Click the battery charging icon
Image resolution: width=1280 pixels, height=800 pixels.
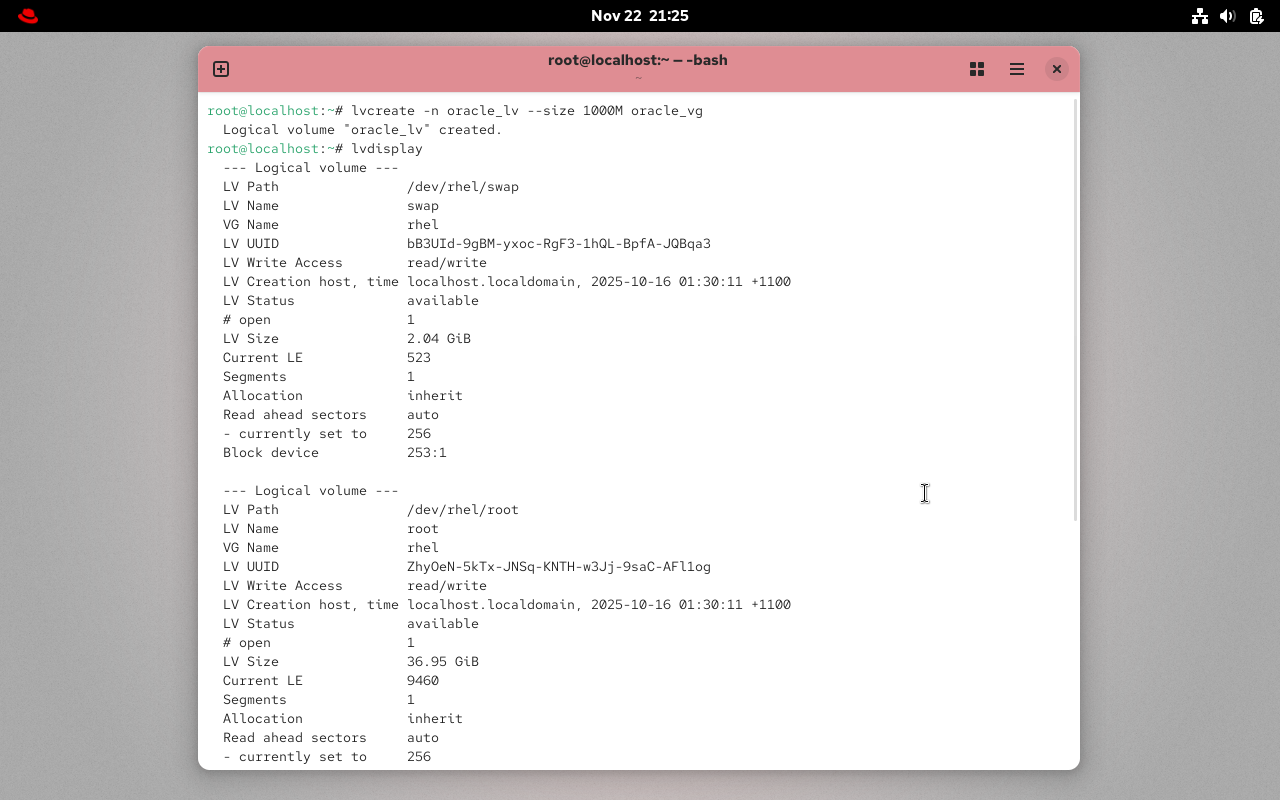coord(1256,16)
